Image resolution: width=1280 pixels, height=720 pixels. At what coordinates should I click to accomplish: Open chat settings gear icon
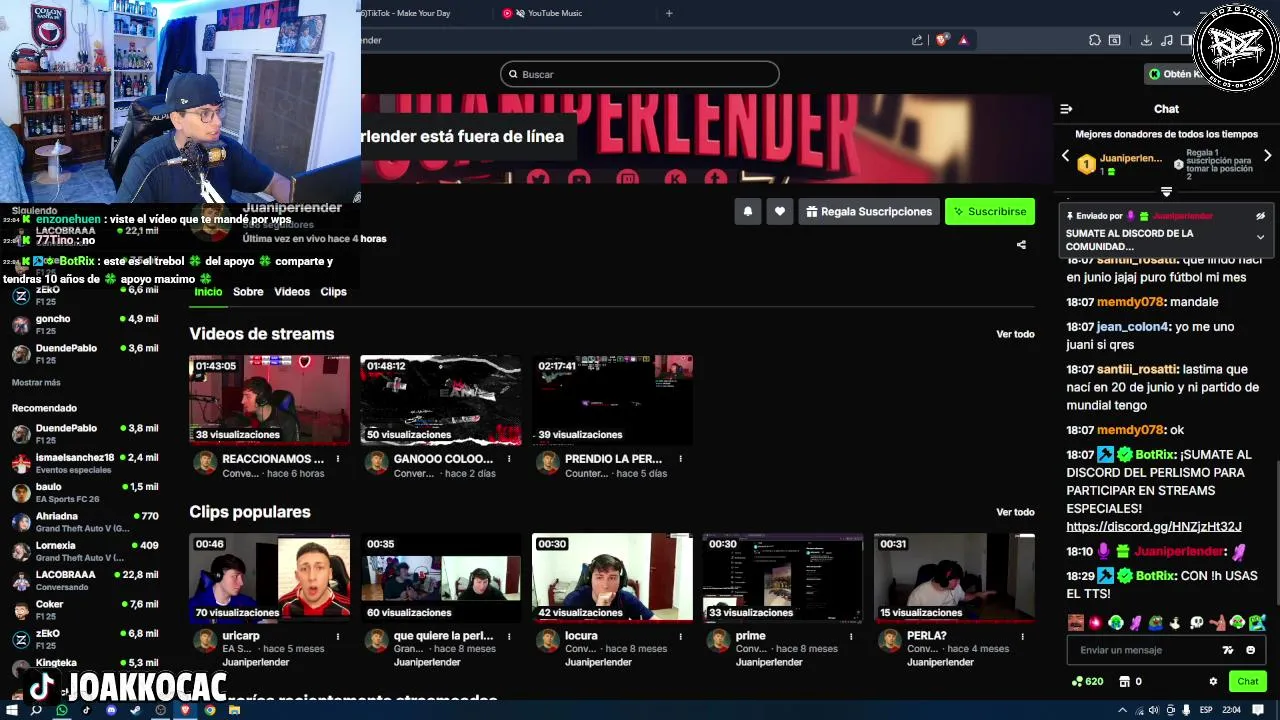[1213, 682]
